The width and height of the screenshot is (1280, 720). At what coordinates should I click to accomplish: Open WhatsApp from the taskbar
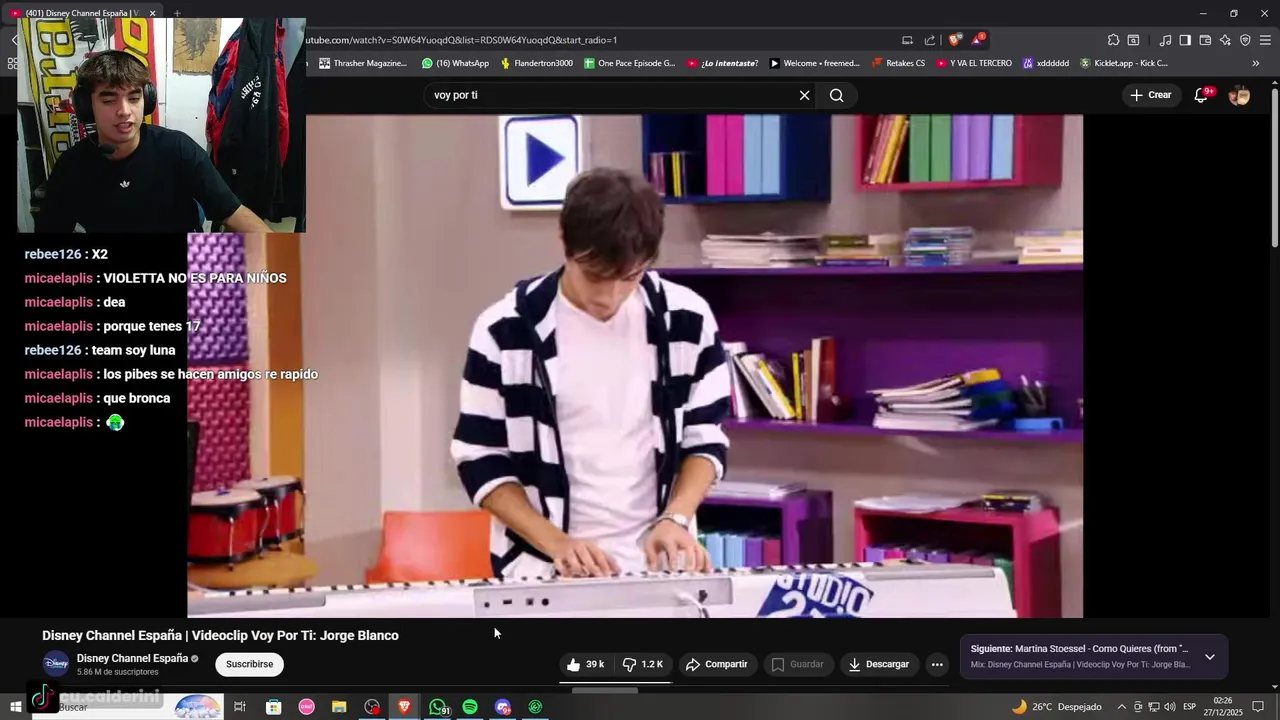[x=438, y=707]
